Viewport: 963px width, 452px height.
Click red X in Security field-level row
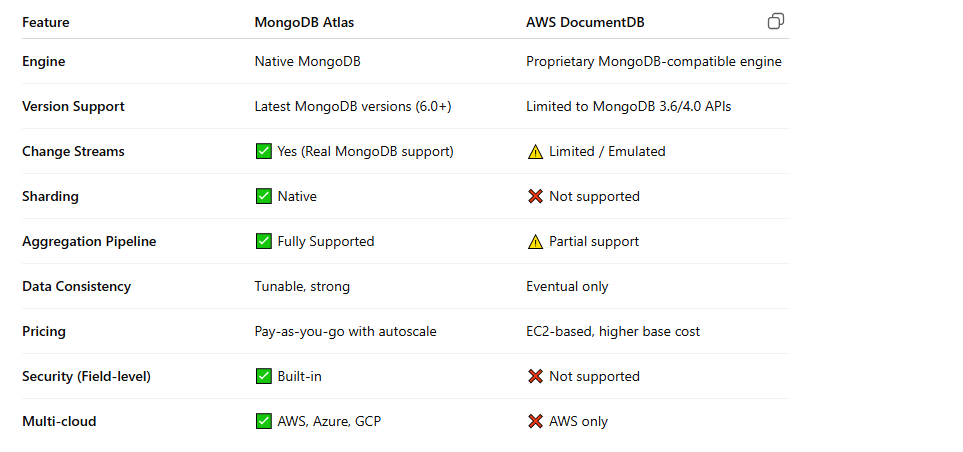[x=535, y=376]
